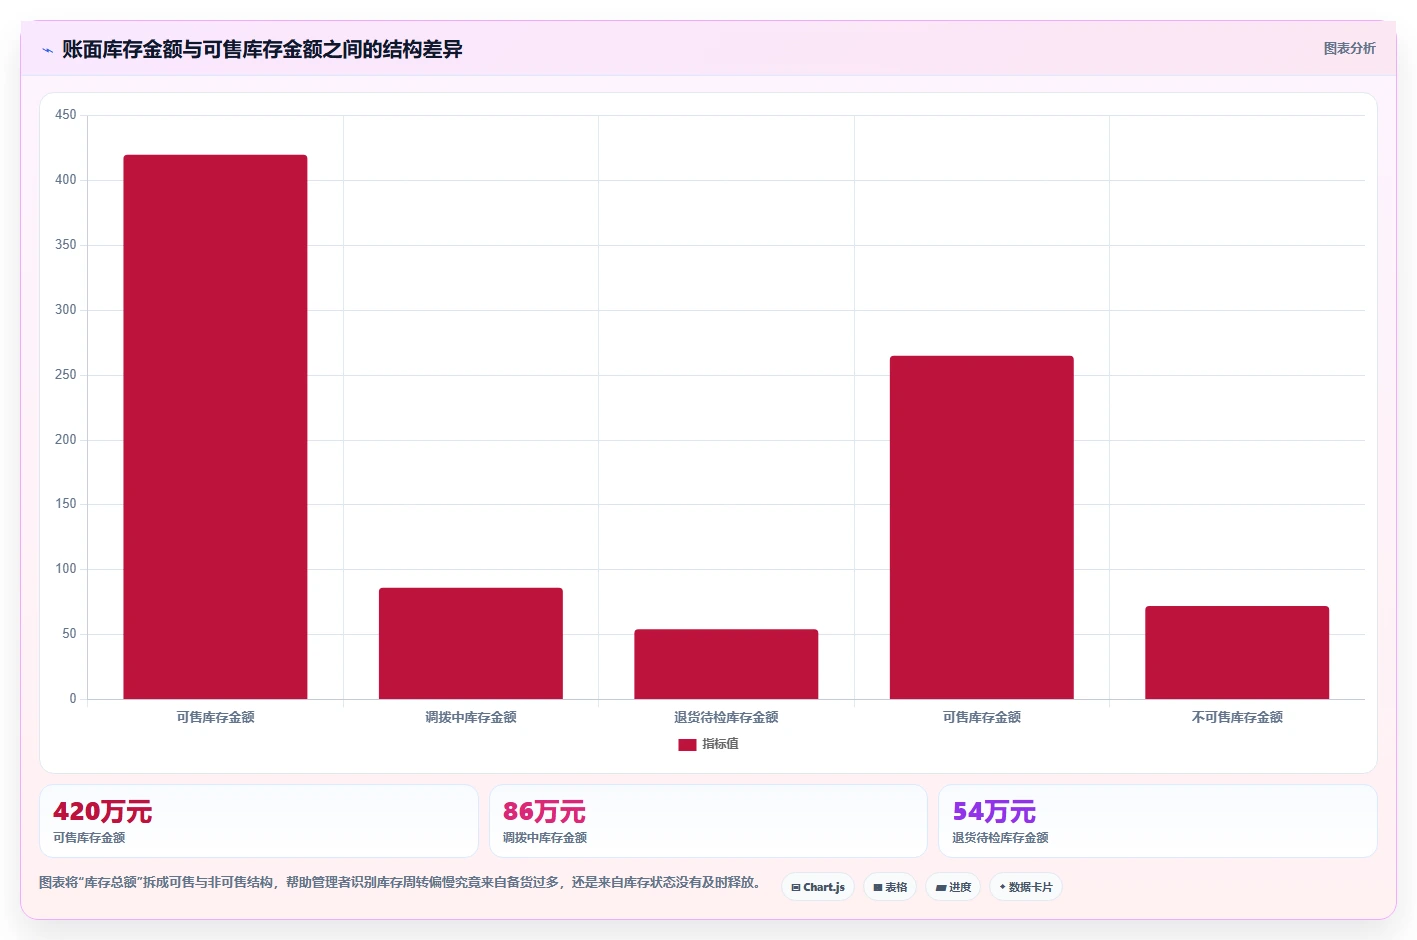Select the 表格 tag
This screenshot has height=940, width=1417.
click(x=890, y=887)
